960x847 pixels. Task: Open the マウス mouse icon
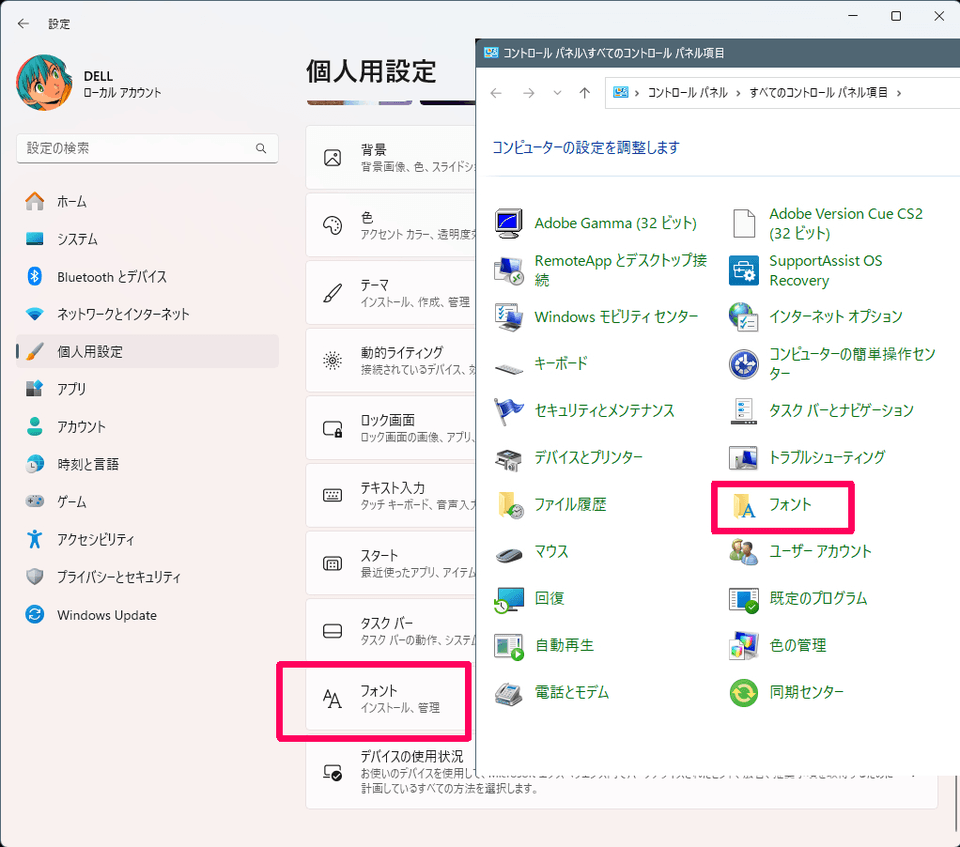click(508, 553)
